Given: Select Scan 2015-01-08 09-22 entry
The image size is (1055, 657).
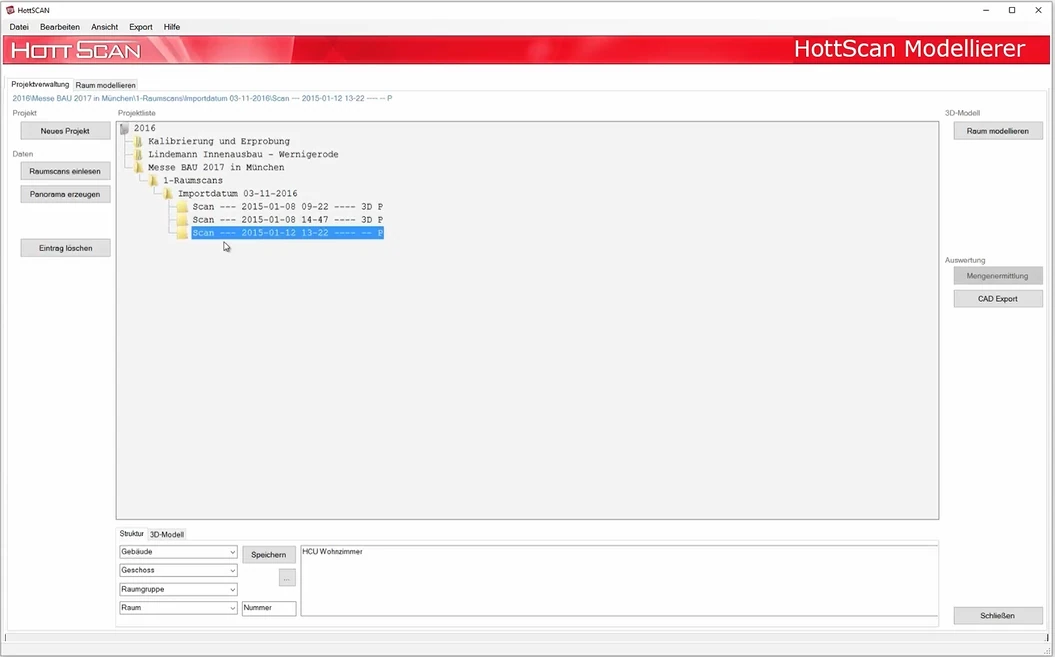Looking at the screenshot, I should point(288,207).
